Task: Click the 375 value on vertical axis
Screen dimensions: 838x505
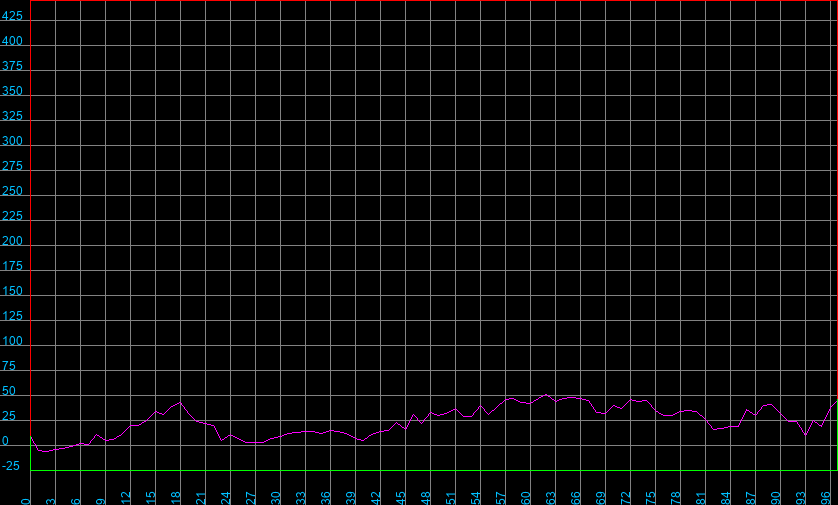Action: point(12,66)
